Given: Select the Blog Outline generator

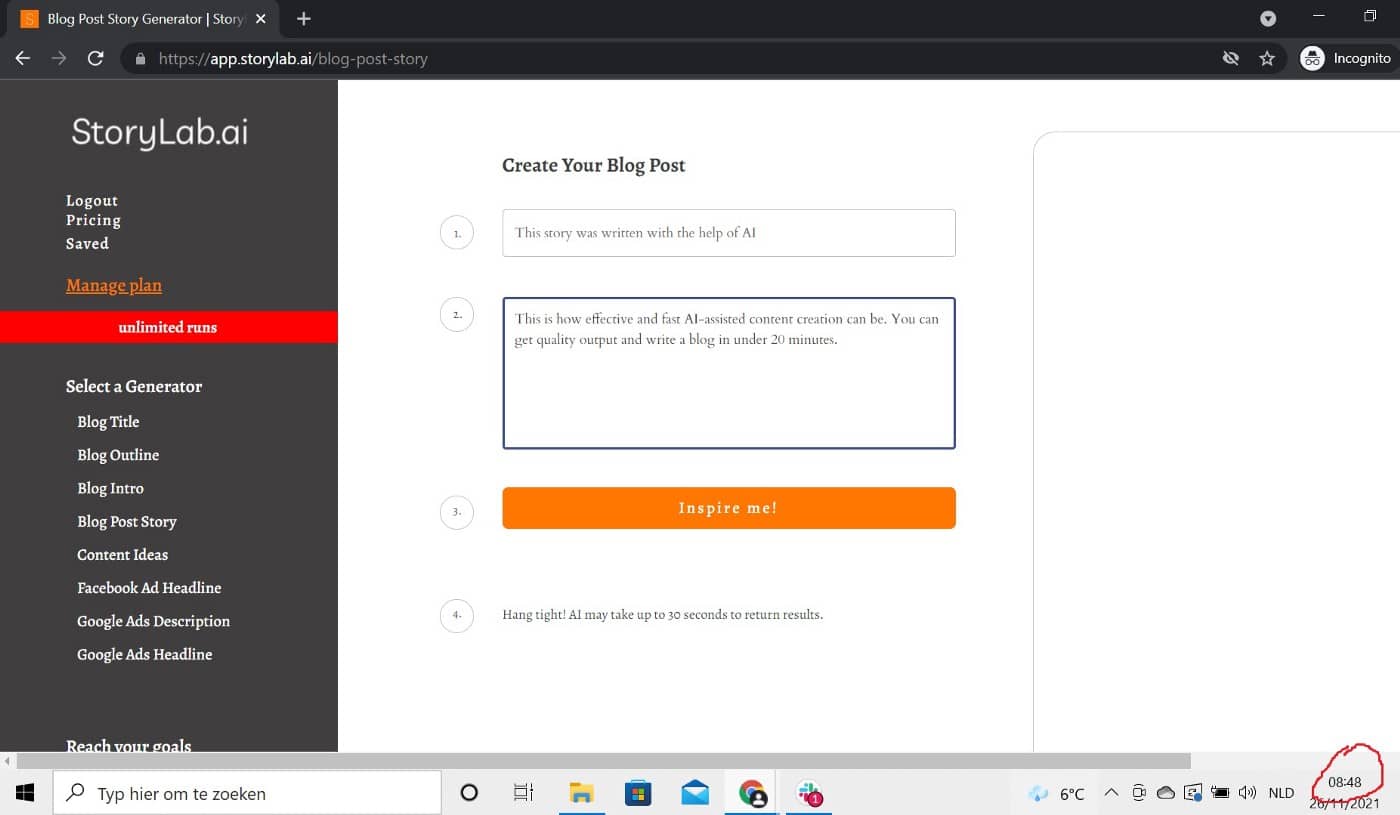Looking at the screenshot, I should point(118,454).
